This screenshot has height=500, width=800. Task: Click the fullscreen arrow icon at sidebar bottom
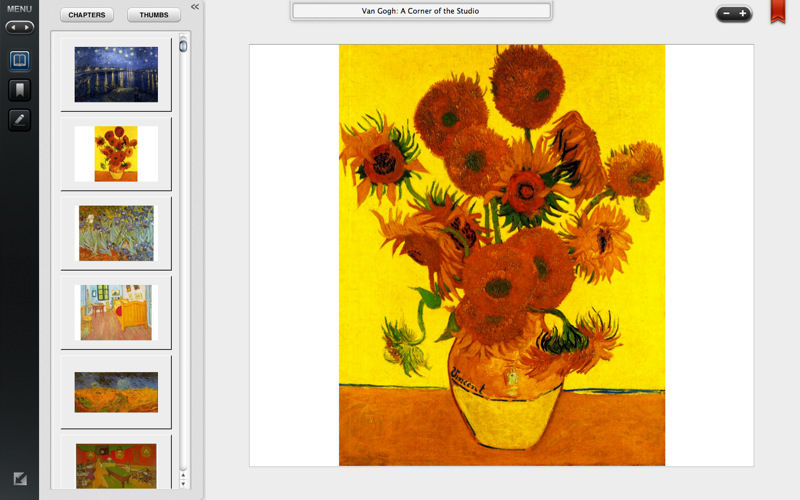pyautogui.click(x=20, y=479)
